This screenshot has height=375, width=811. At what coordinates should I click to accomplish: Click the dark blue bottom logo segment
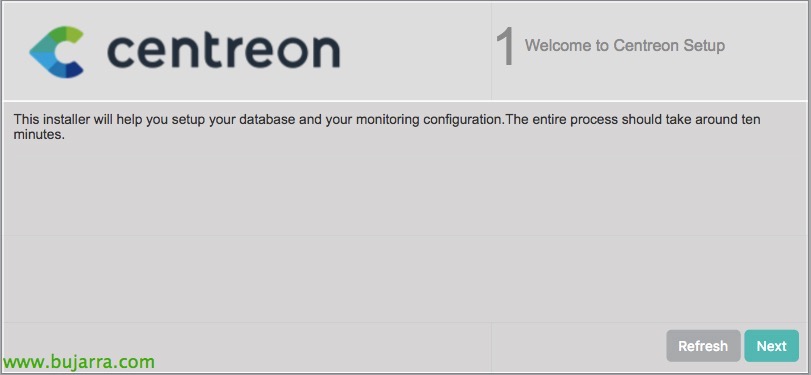[71, 69]
